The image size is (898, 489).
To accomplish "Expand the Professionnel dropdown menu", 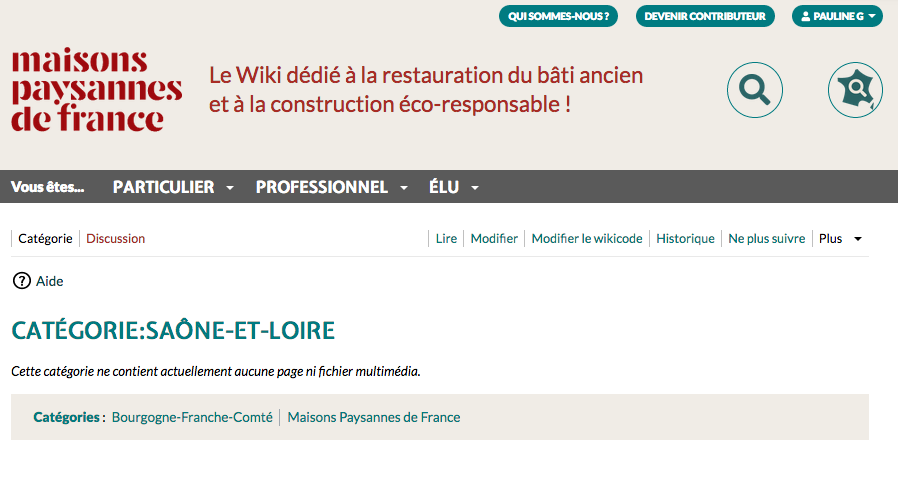I will (x=332, y=187).
